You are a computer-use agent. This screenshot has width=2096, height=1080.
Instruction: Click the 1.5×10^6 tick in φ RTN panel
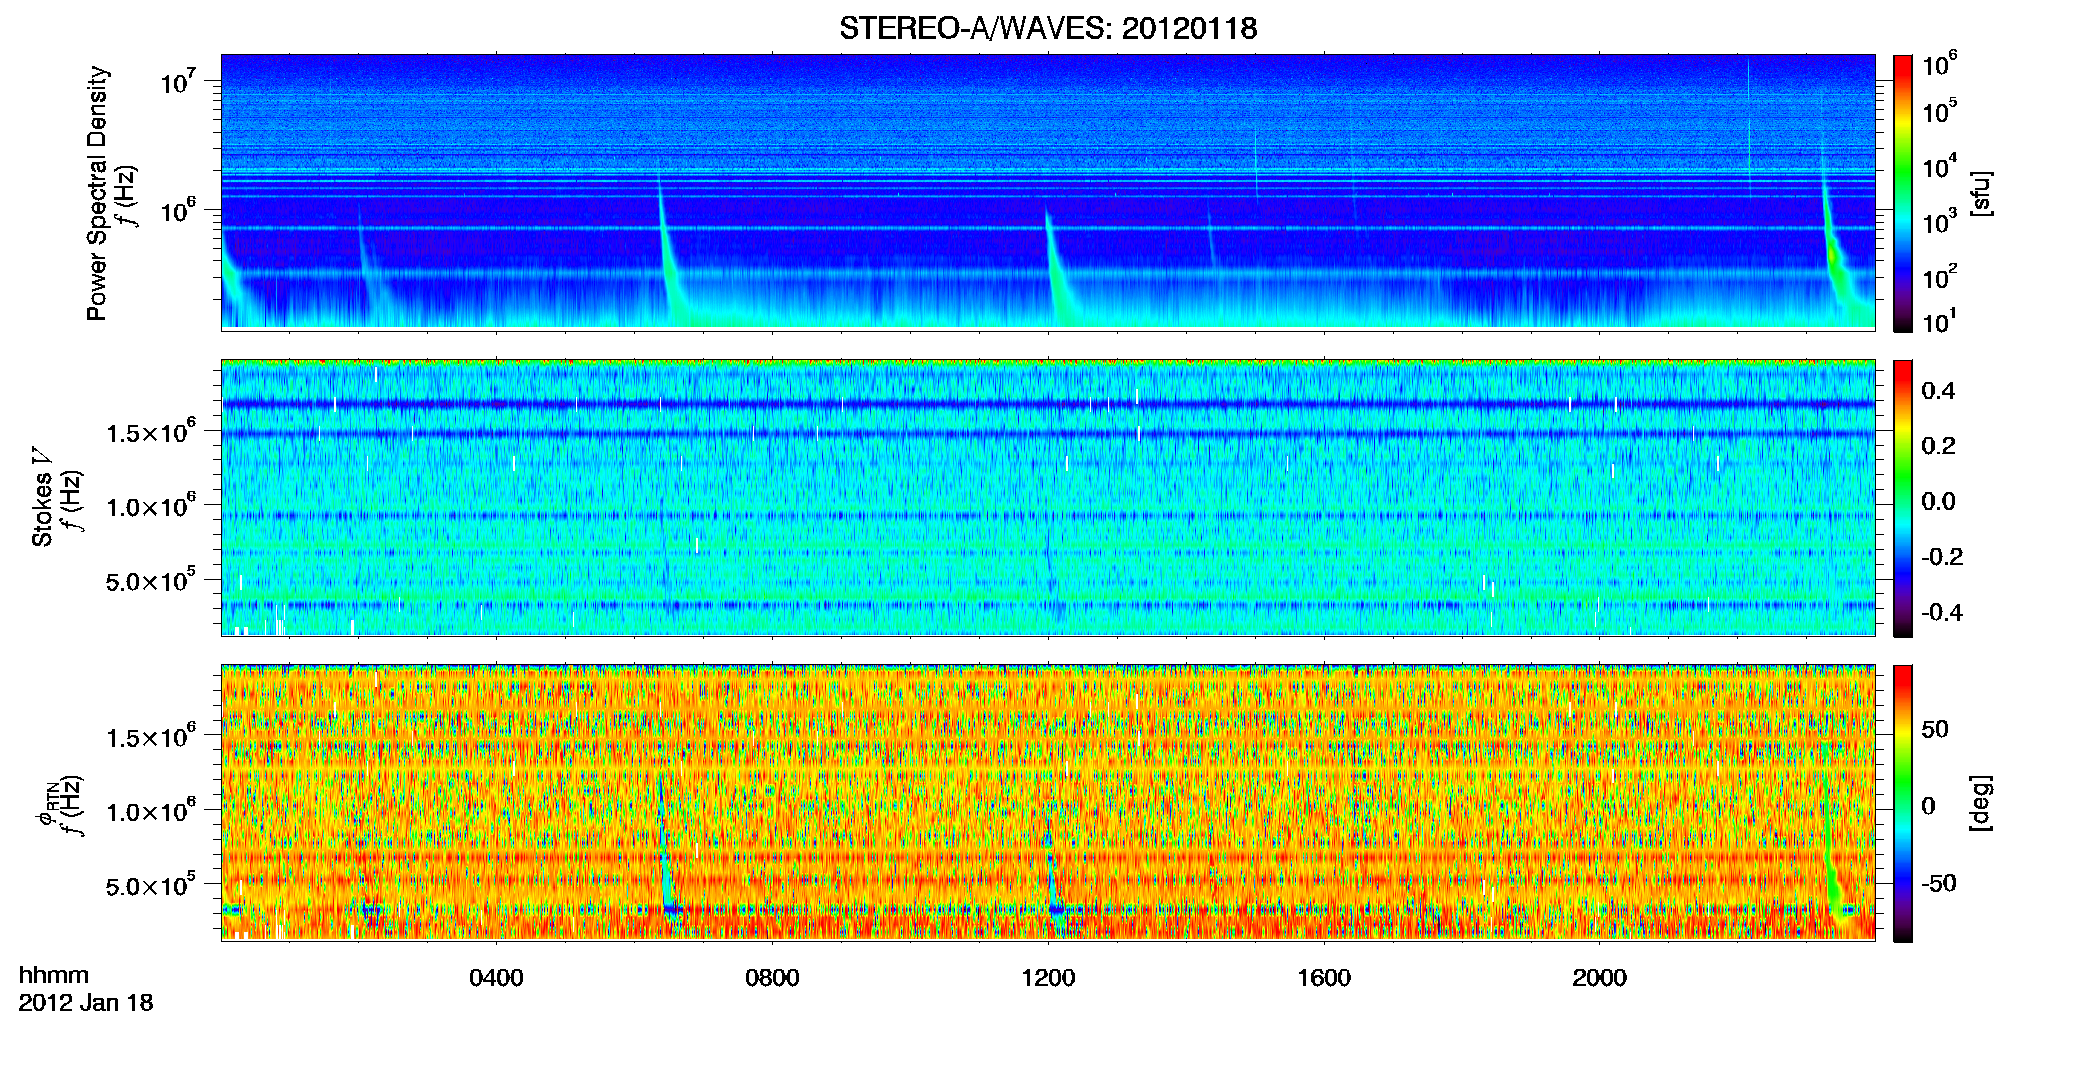151,736
